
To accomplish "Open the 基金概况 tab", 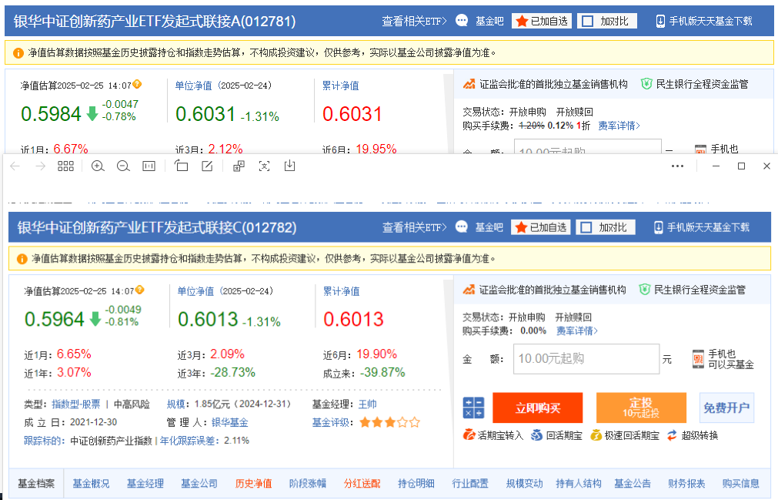I will pyautogui.click(x=91, y=483).
